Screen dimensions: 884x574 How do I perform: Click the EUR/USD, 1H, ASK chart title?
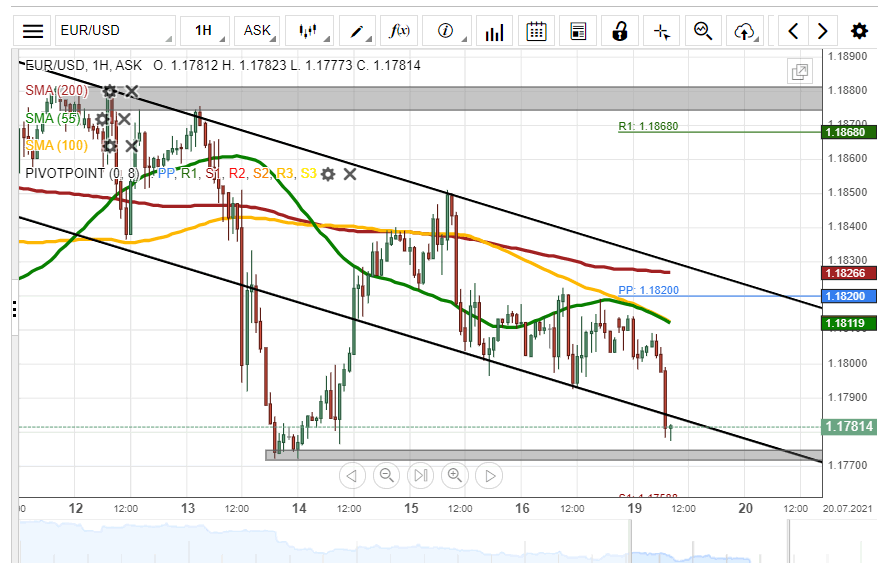[84, 65]
